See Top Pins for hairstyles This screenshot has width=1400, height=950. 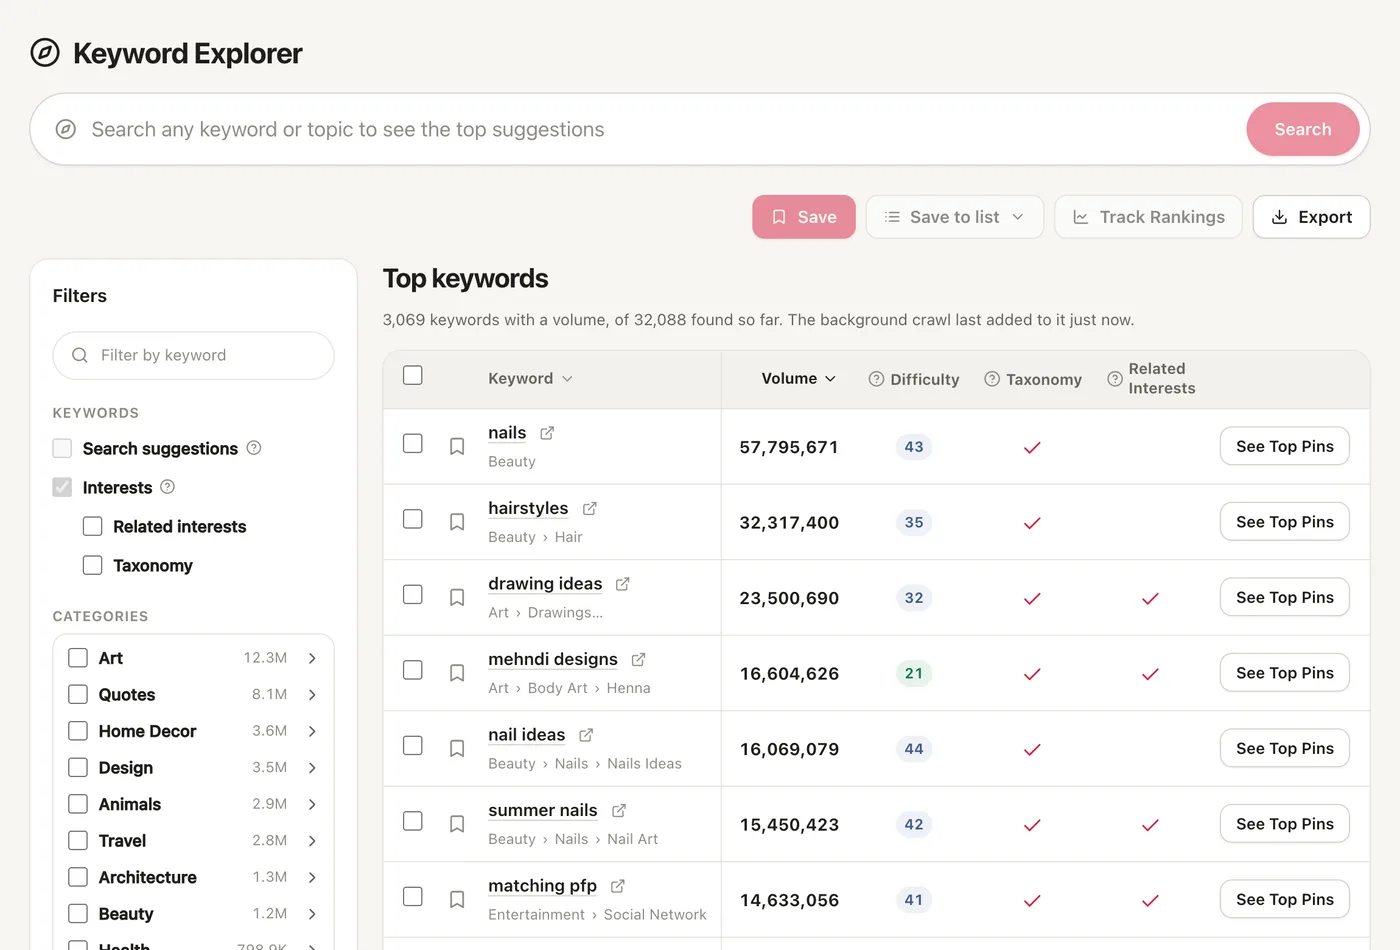pyautogui.click(x=1285, y=522)
